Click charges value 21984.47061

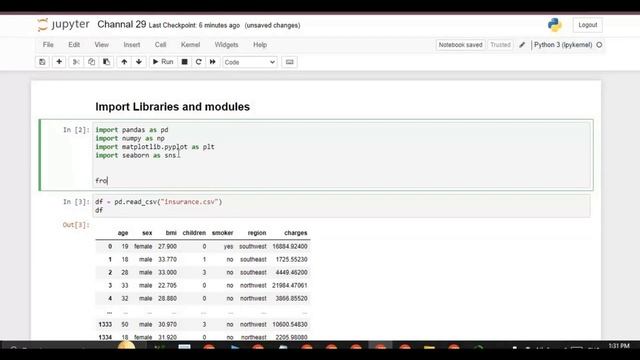click(x=290, y=286)
